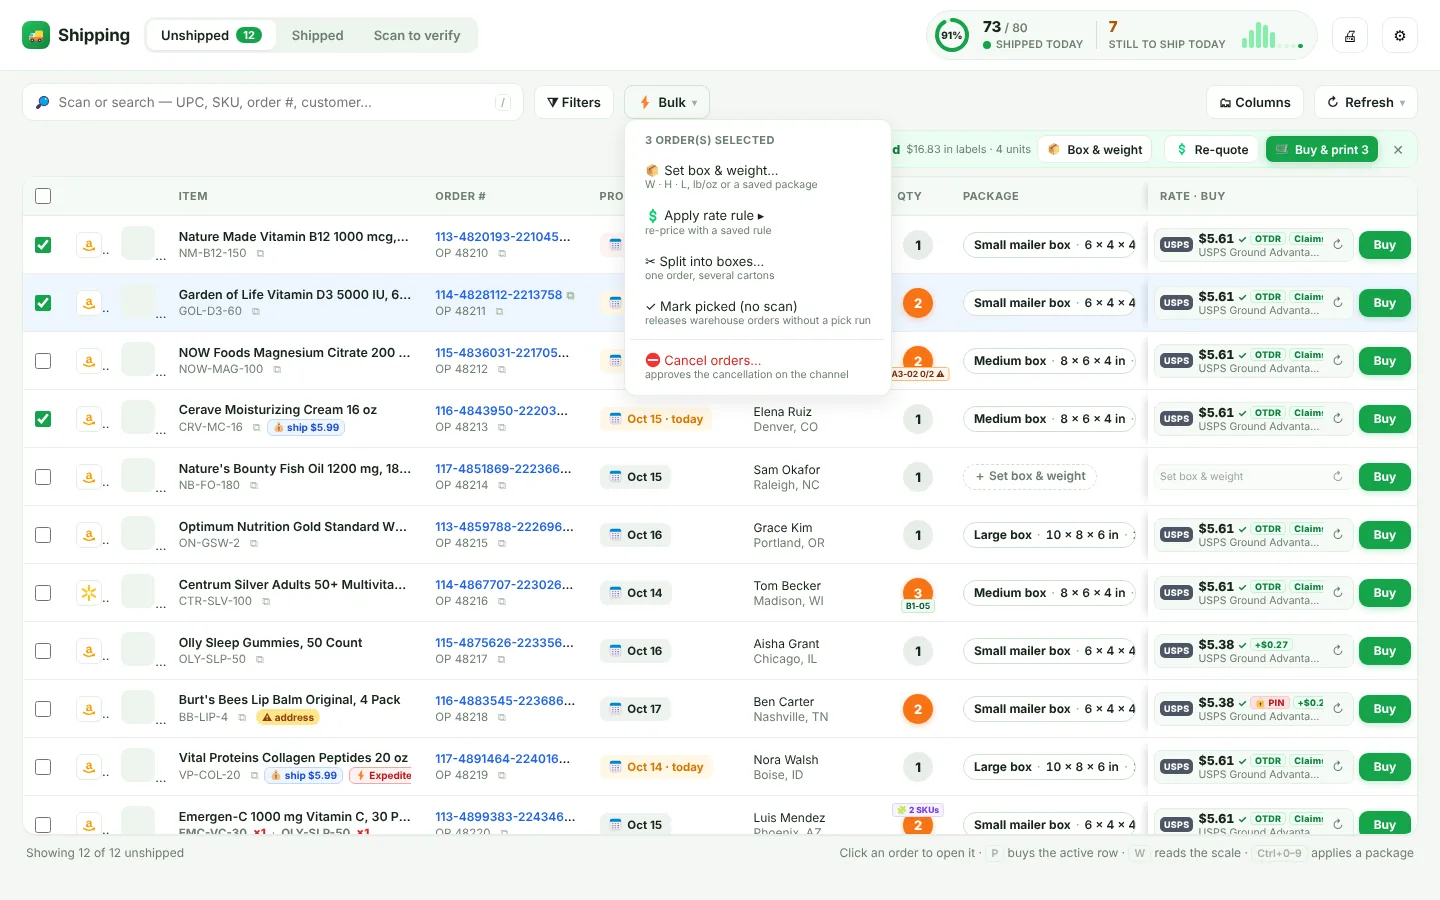The width and height of the screenshot is (1440, 900).
Task: Click the 91% shipped progress ring
Action: coord(951,36)
